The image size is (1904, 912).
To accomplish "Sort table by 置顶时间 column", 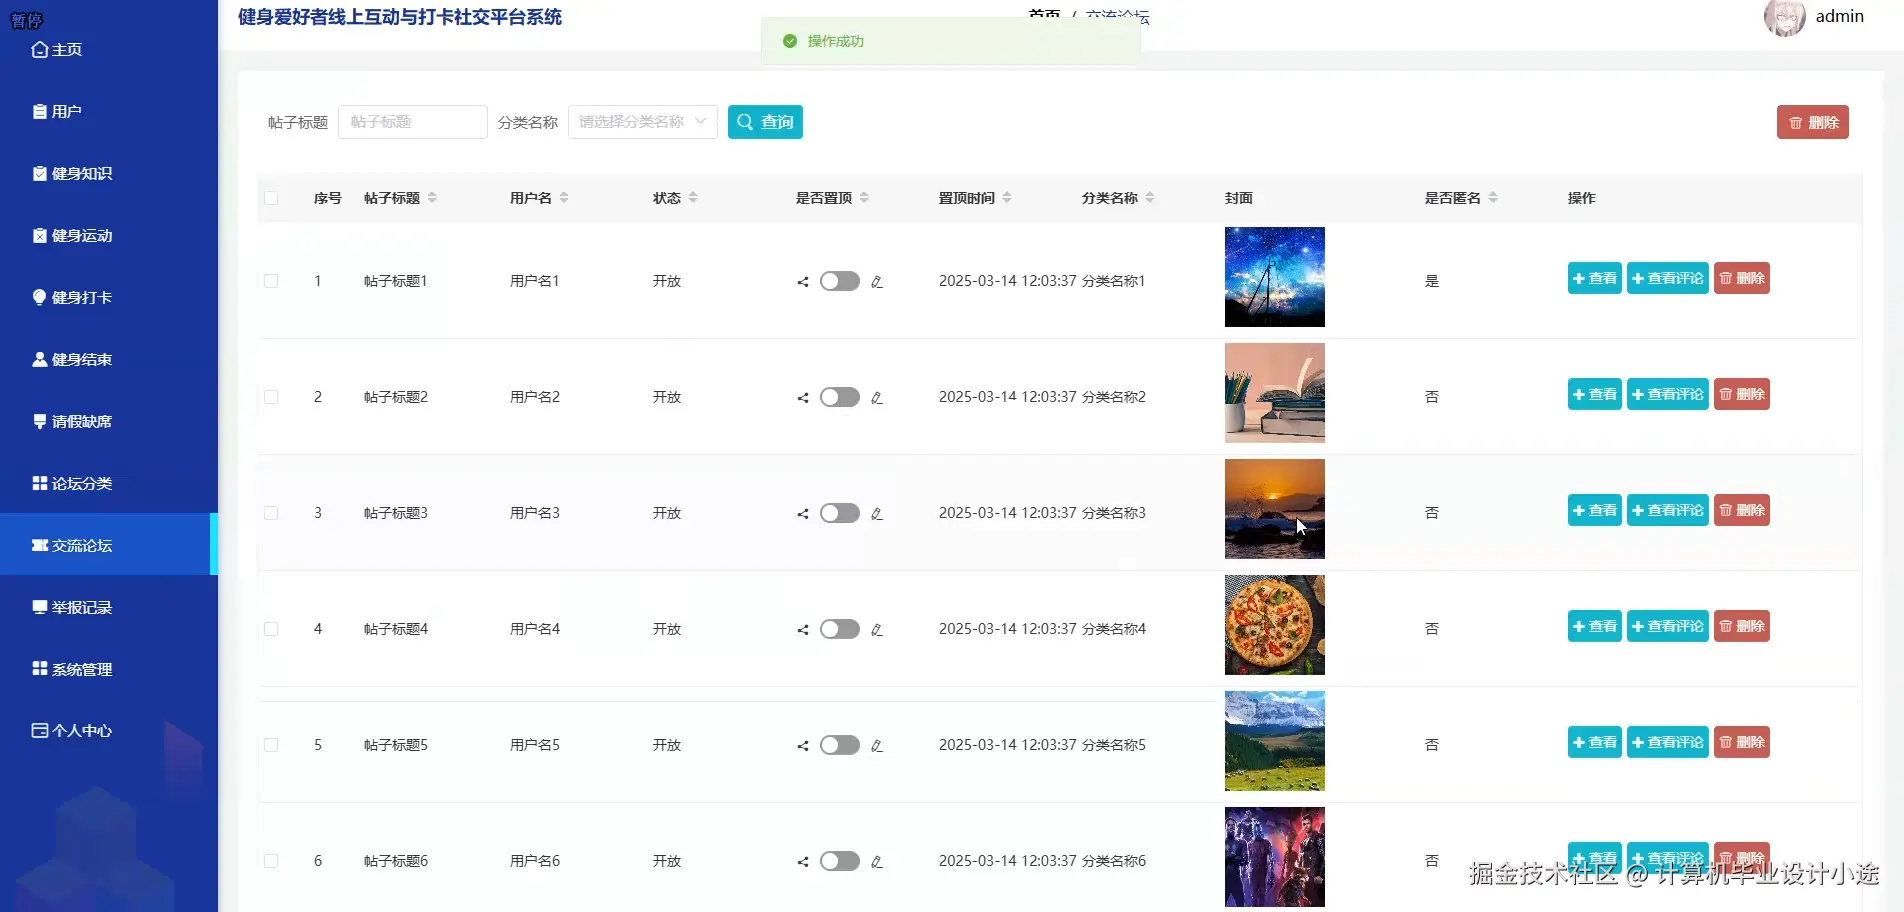I will 1007,198.
